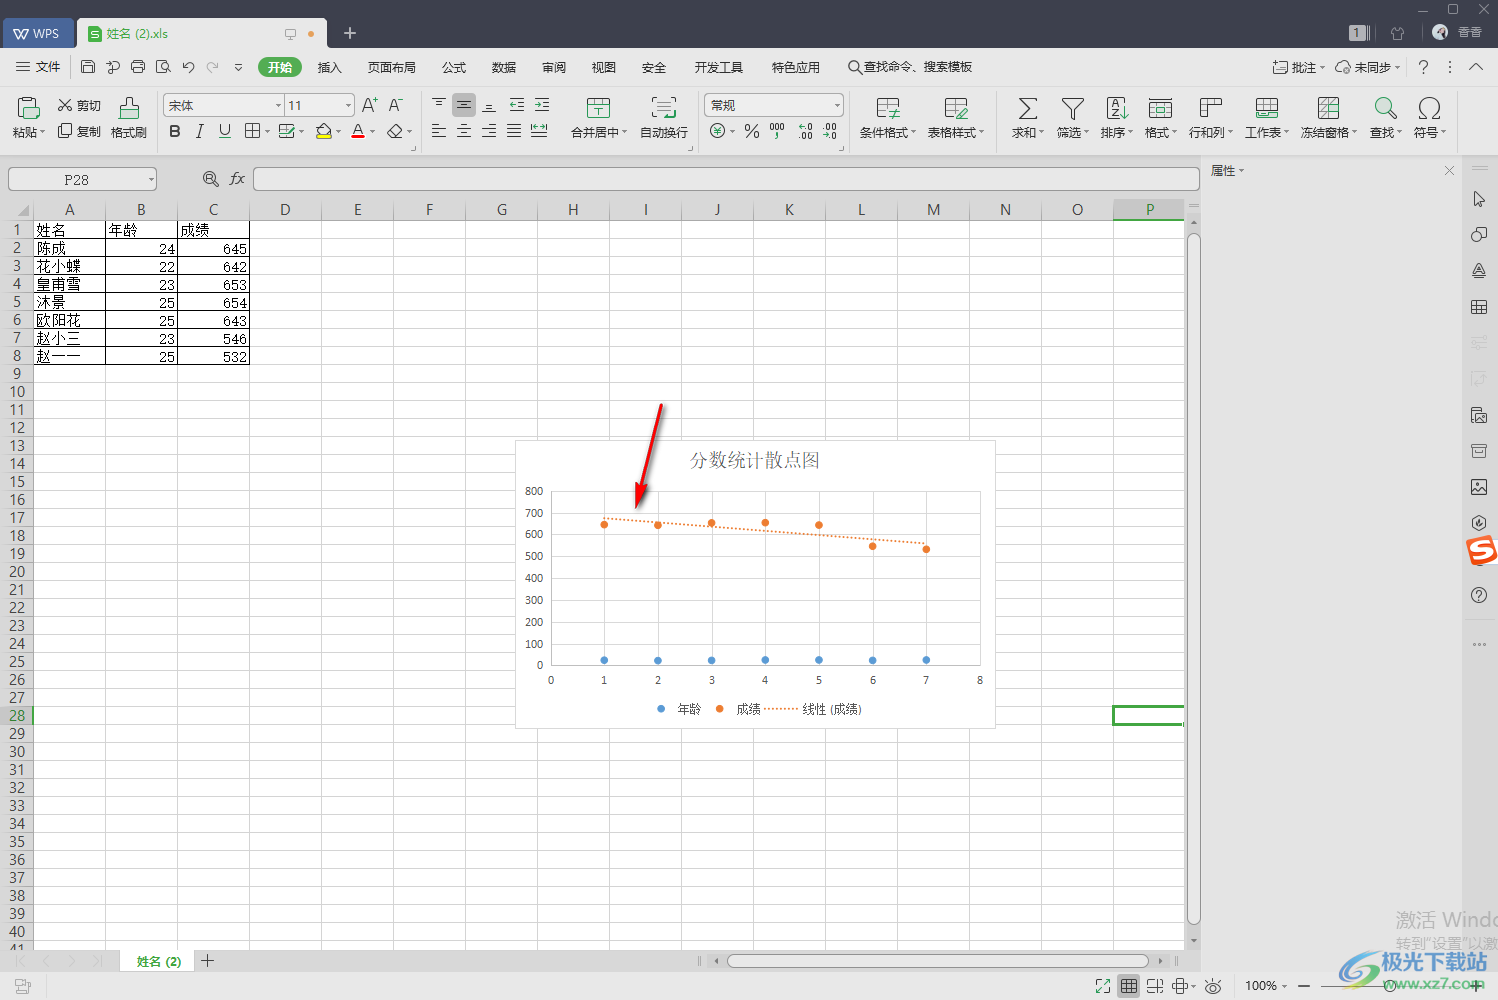Click the Undo arrow icon
This screenshot has width=1498, height=1000.
(188, 67)
